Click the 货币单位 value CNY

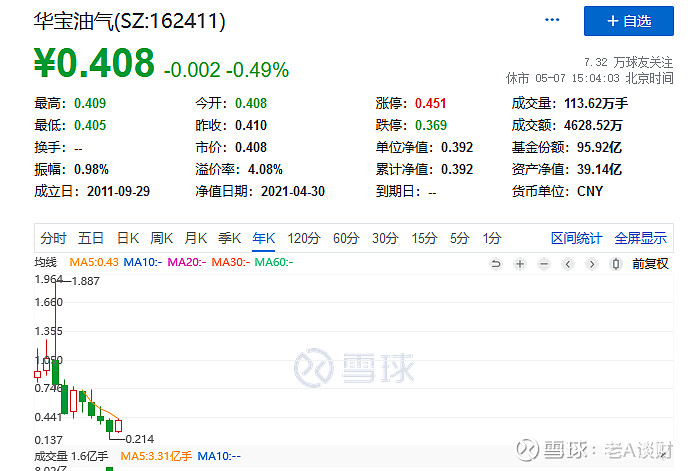(590, 191)
